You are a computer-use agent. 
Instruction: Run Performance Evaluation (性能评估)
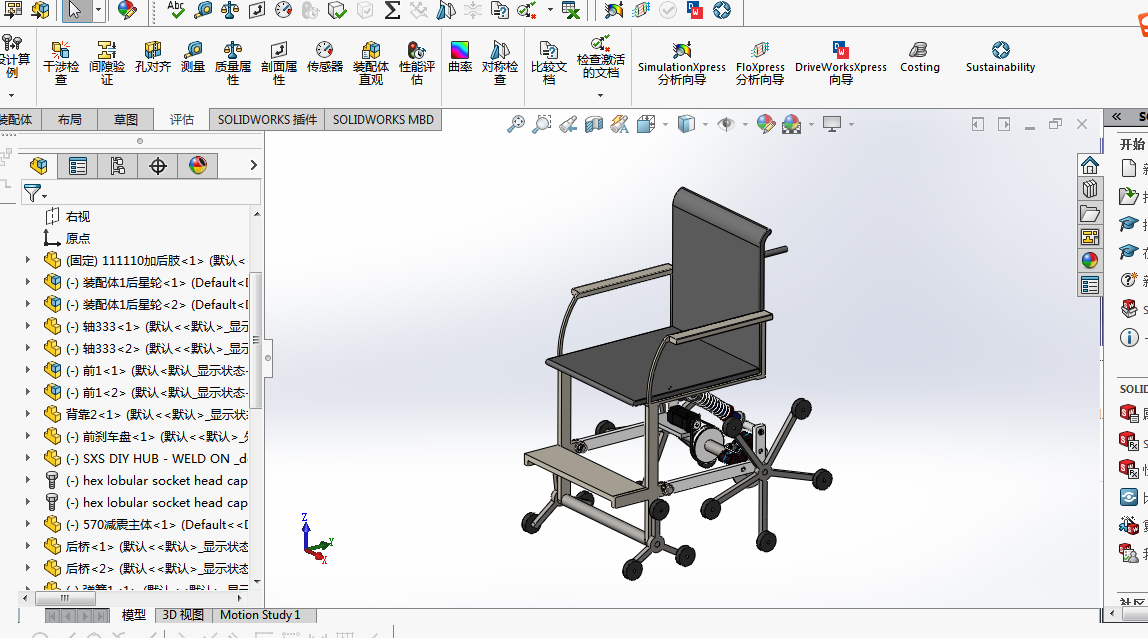(417, 62)
